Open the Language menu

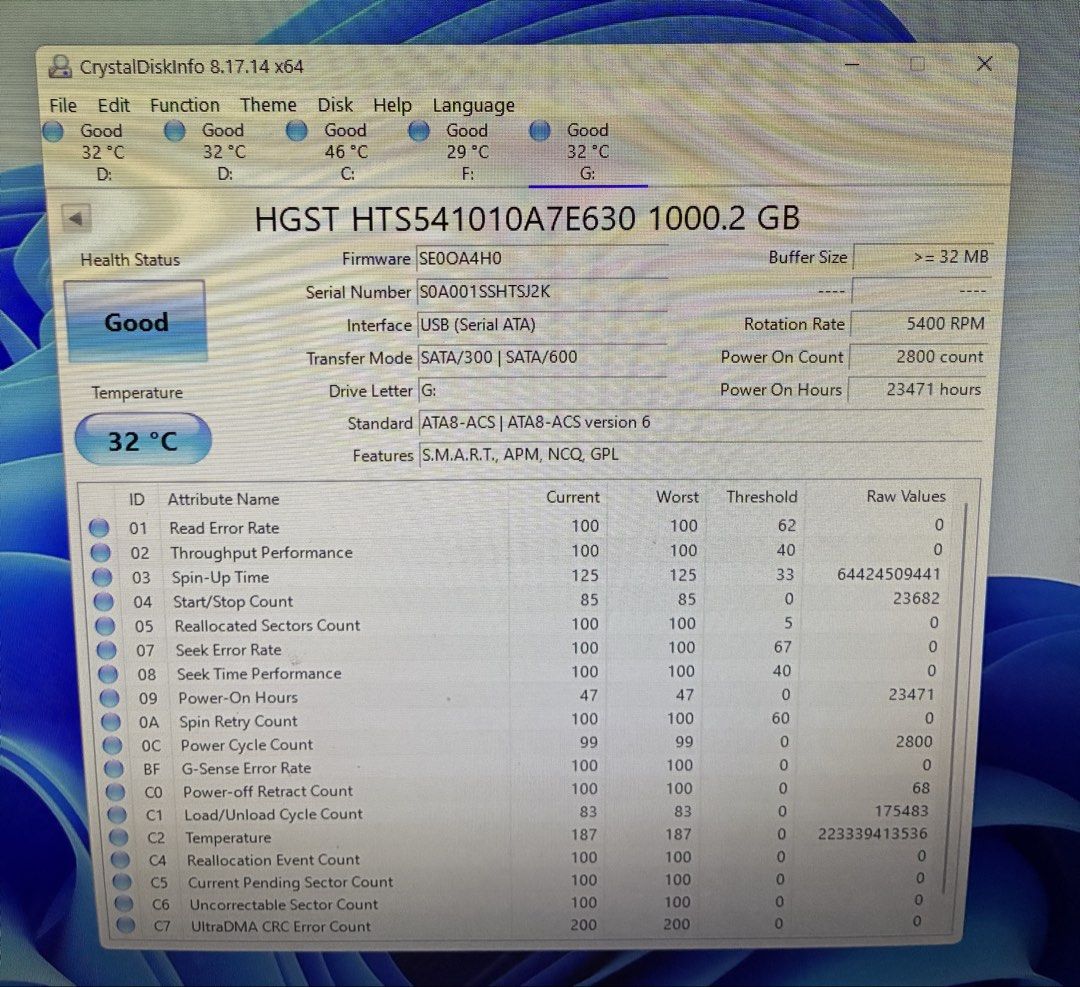coord(473,105)
